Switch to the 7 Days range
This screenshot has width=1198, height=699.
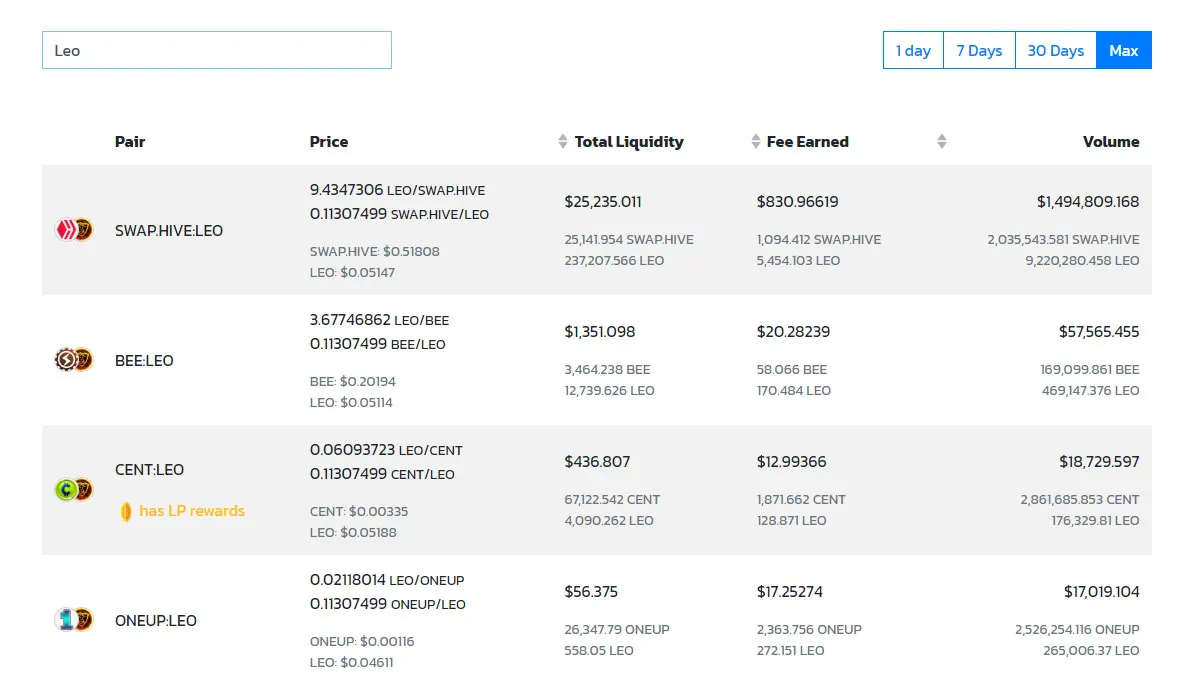[979, 50]
